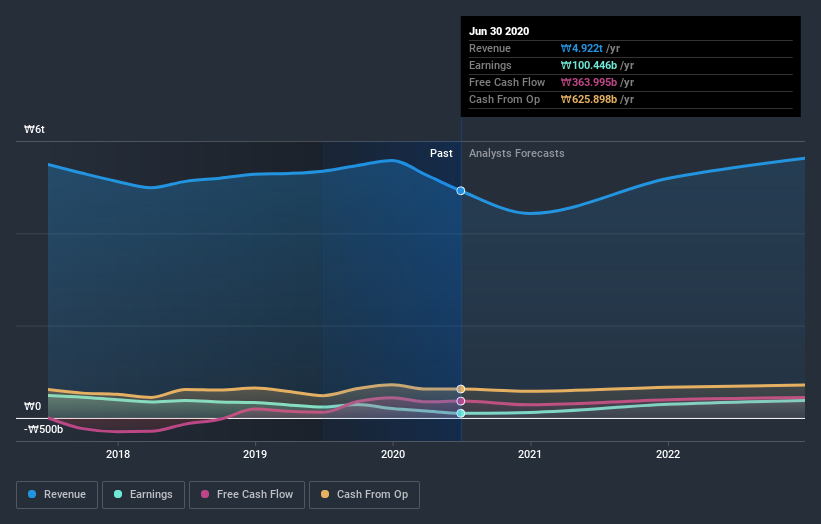Click the tooltip 'Earnings' row label
Image resolution: width=821 pixels, height=524 pixels.
(490, 65)
